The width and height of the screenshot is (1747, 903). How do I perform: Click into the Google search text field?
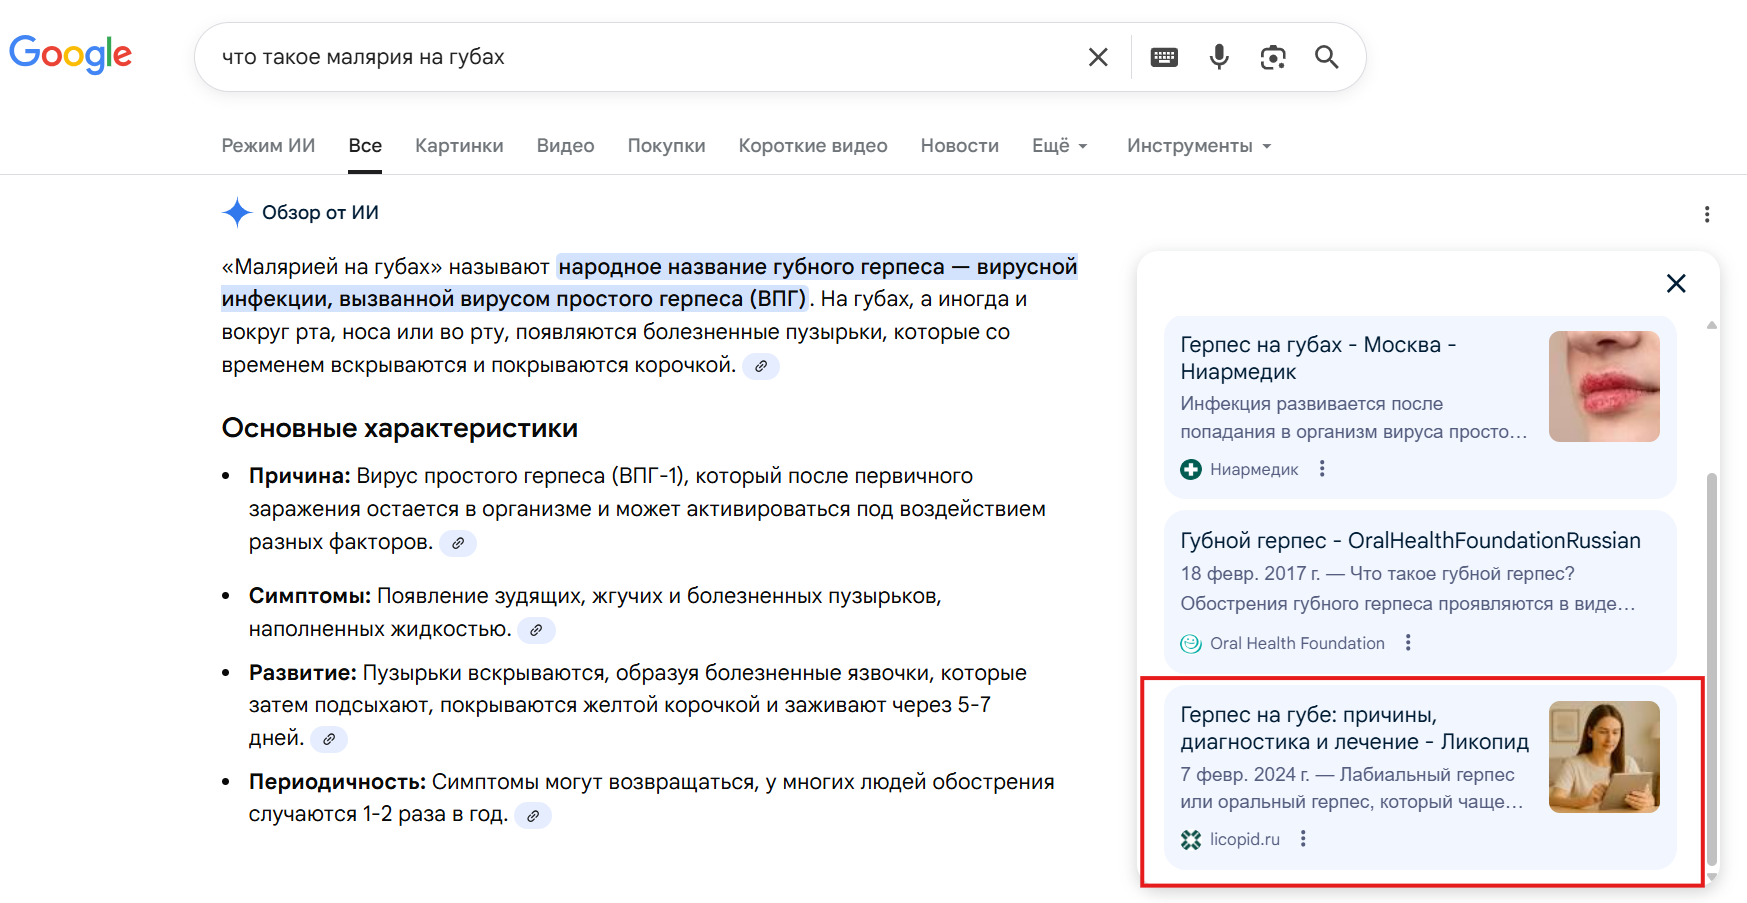click(x=640, y=57)
